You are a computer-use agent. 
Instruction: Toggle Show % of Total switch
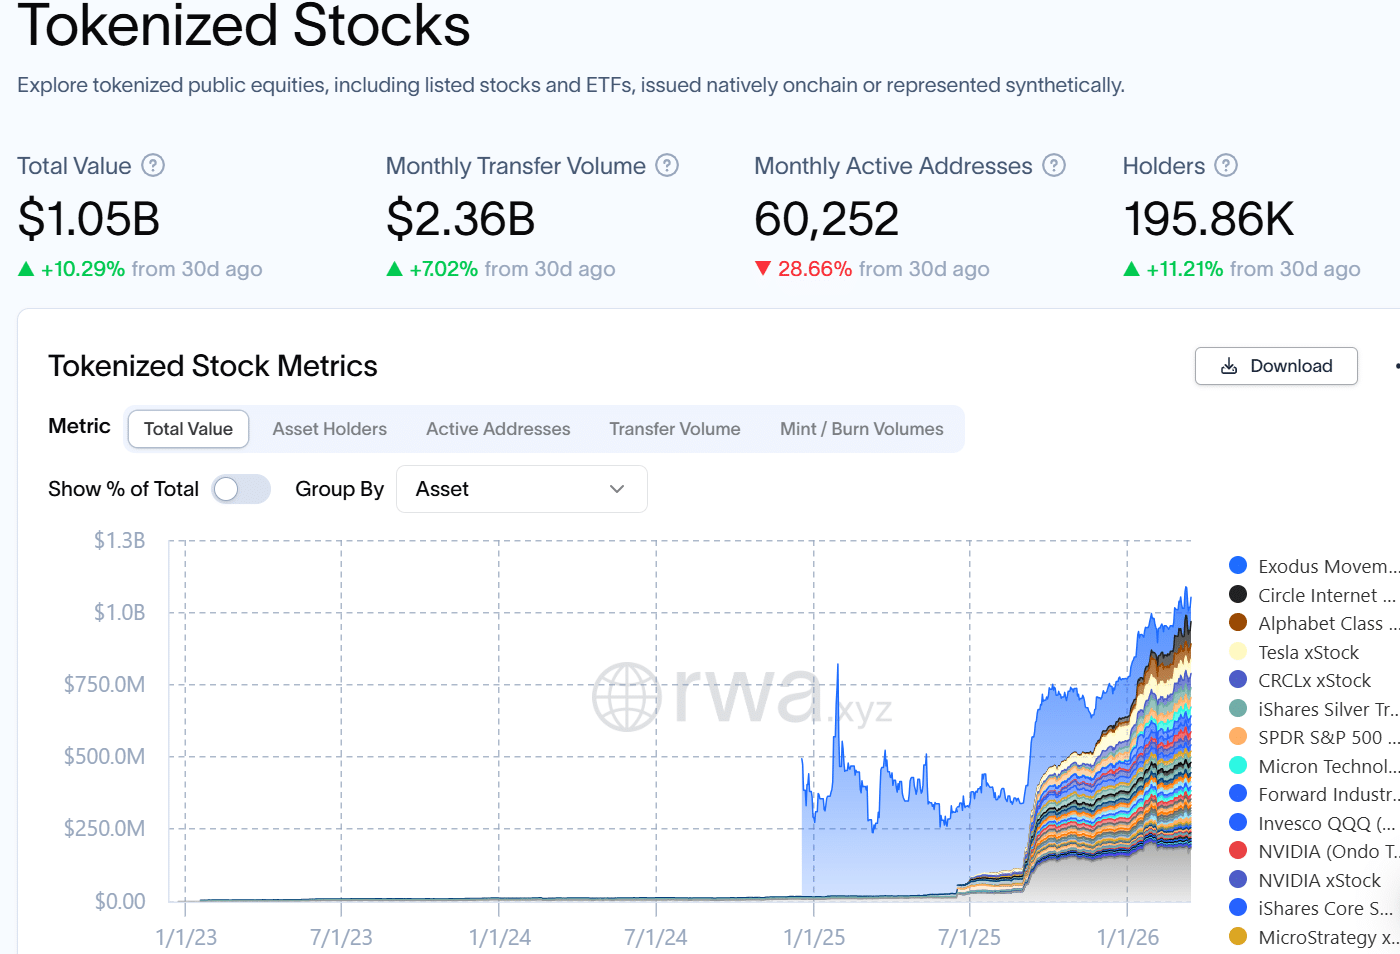(241, 489)
